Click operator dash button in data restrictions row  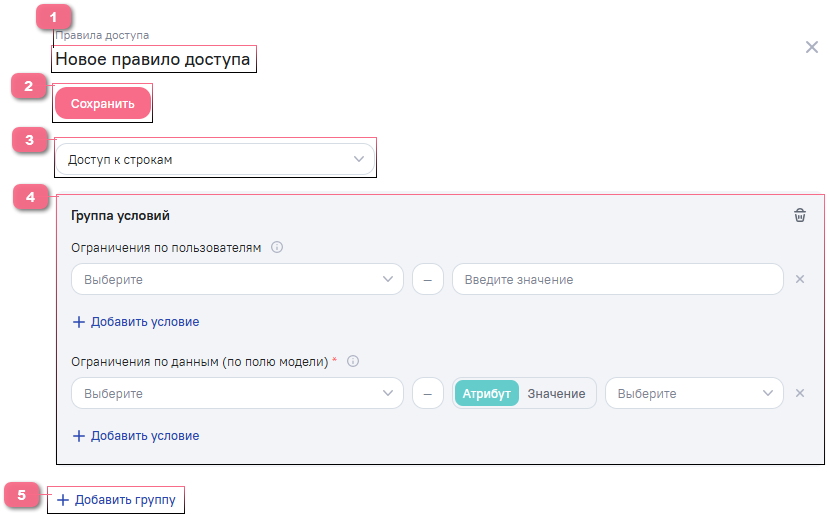(427, 394)
